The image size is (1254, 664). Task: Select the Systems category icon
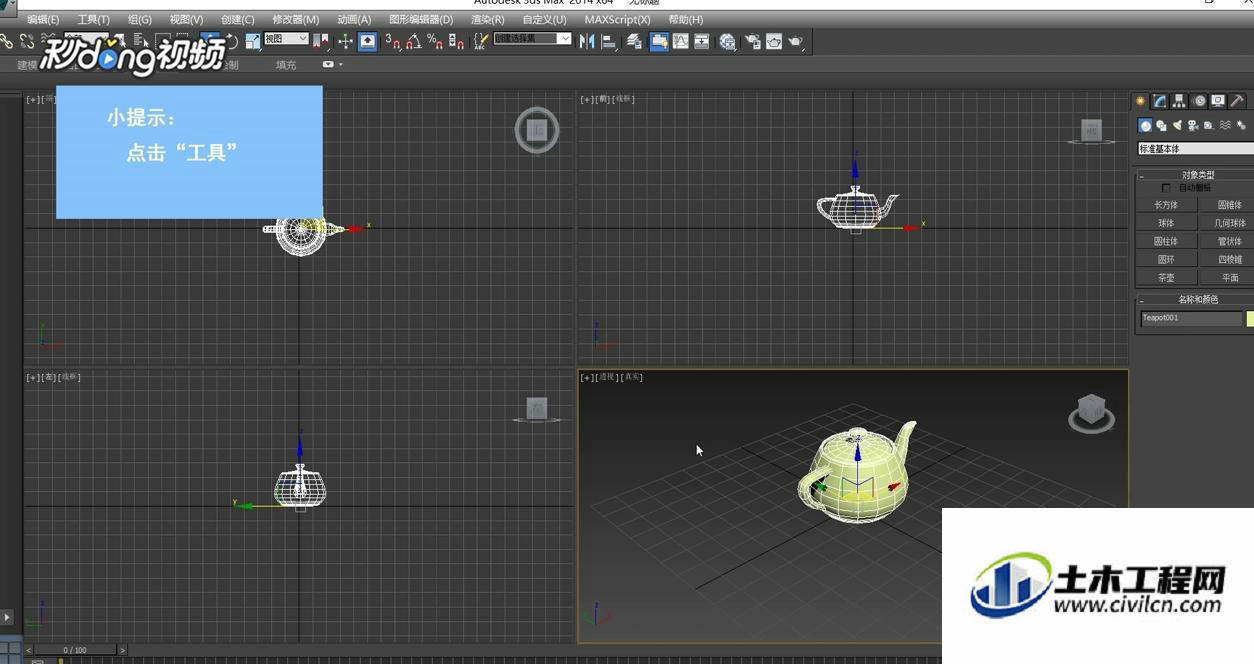[1241, 125]
